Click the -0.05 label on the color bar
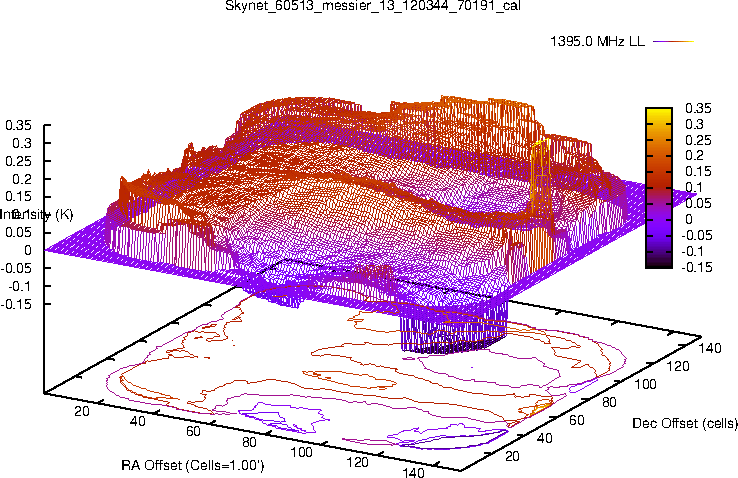This screenshot has height=478, width=738. tap(697, 235)
